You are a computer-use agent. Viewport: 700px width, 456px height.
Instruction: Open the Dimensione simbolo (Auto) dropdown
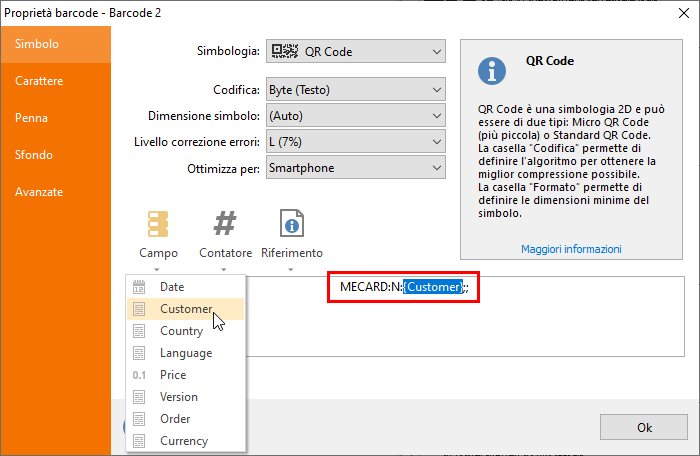[355, 116]
